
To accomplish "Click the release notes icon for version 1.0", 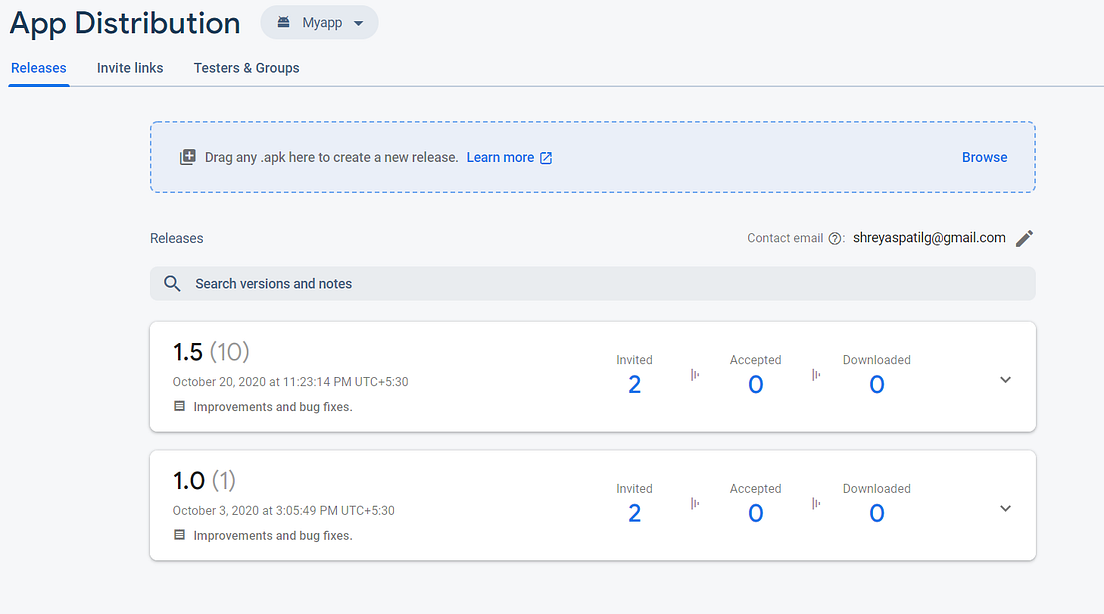I will coord(180,535).
